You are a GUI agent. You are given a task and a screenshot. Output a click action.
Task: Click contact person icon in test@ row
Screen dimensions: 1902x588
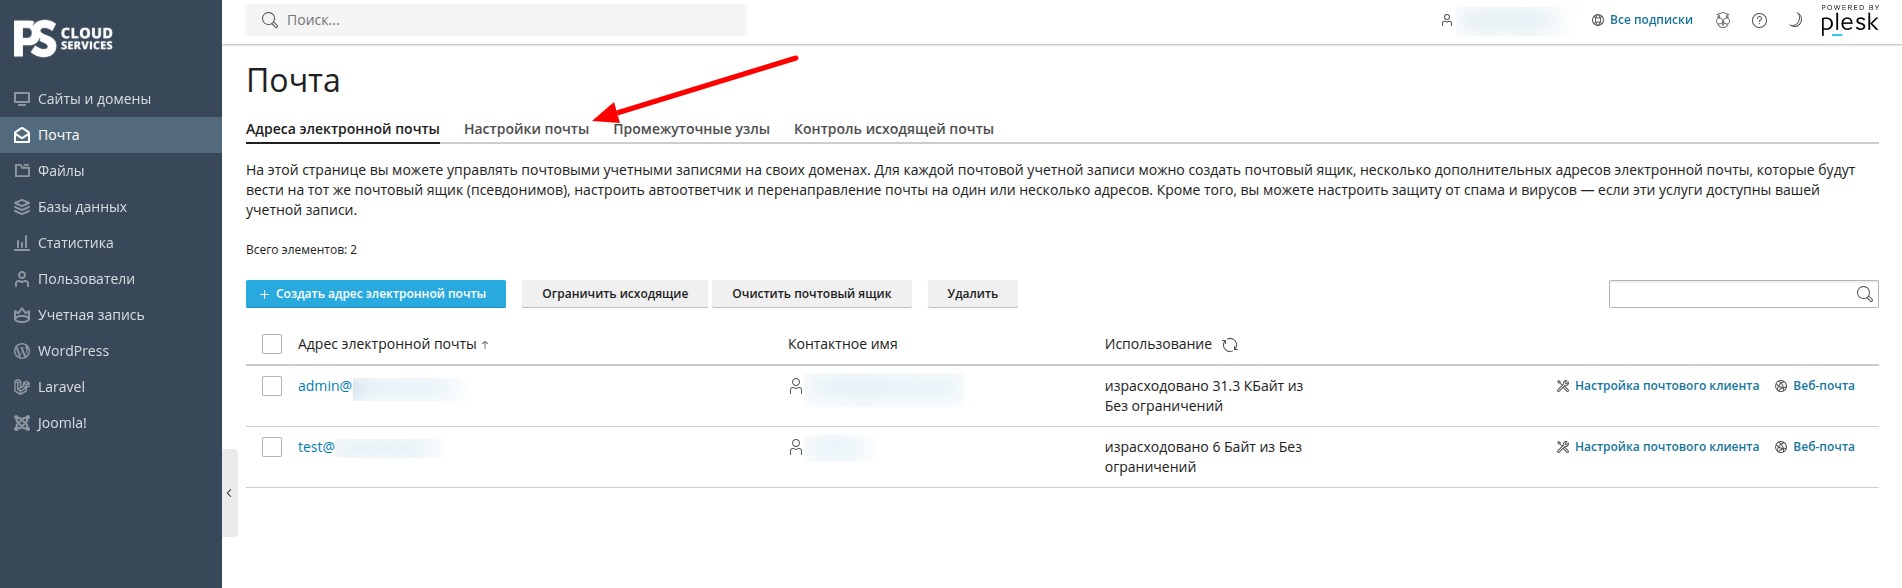pyautogui.click(x=796, y=447)
